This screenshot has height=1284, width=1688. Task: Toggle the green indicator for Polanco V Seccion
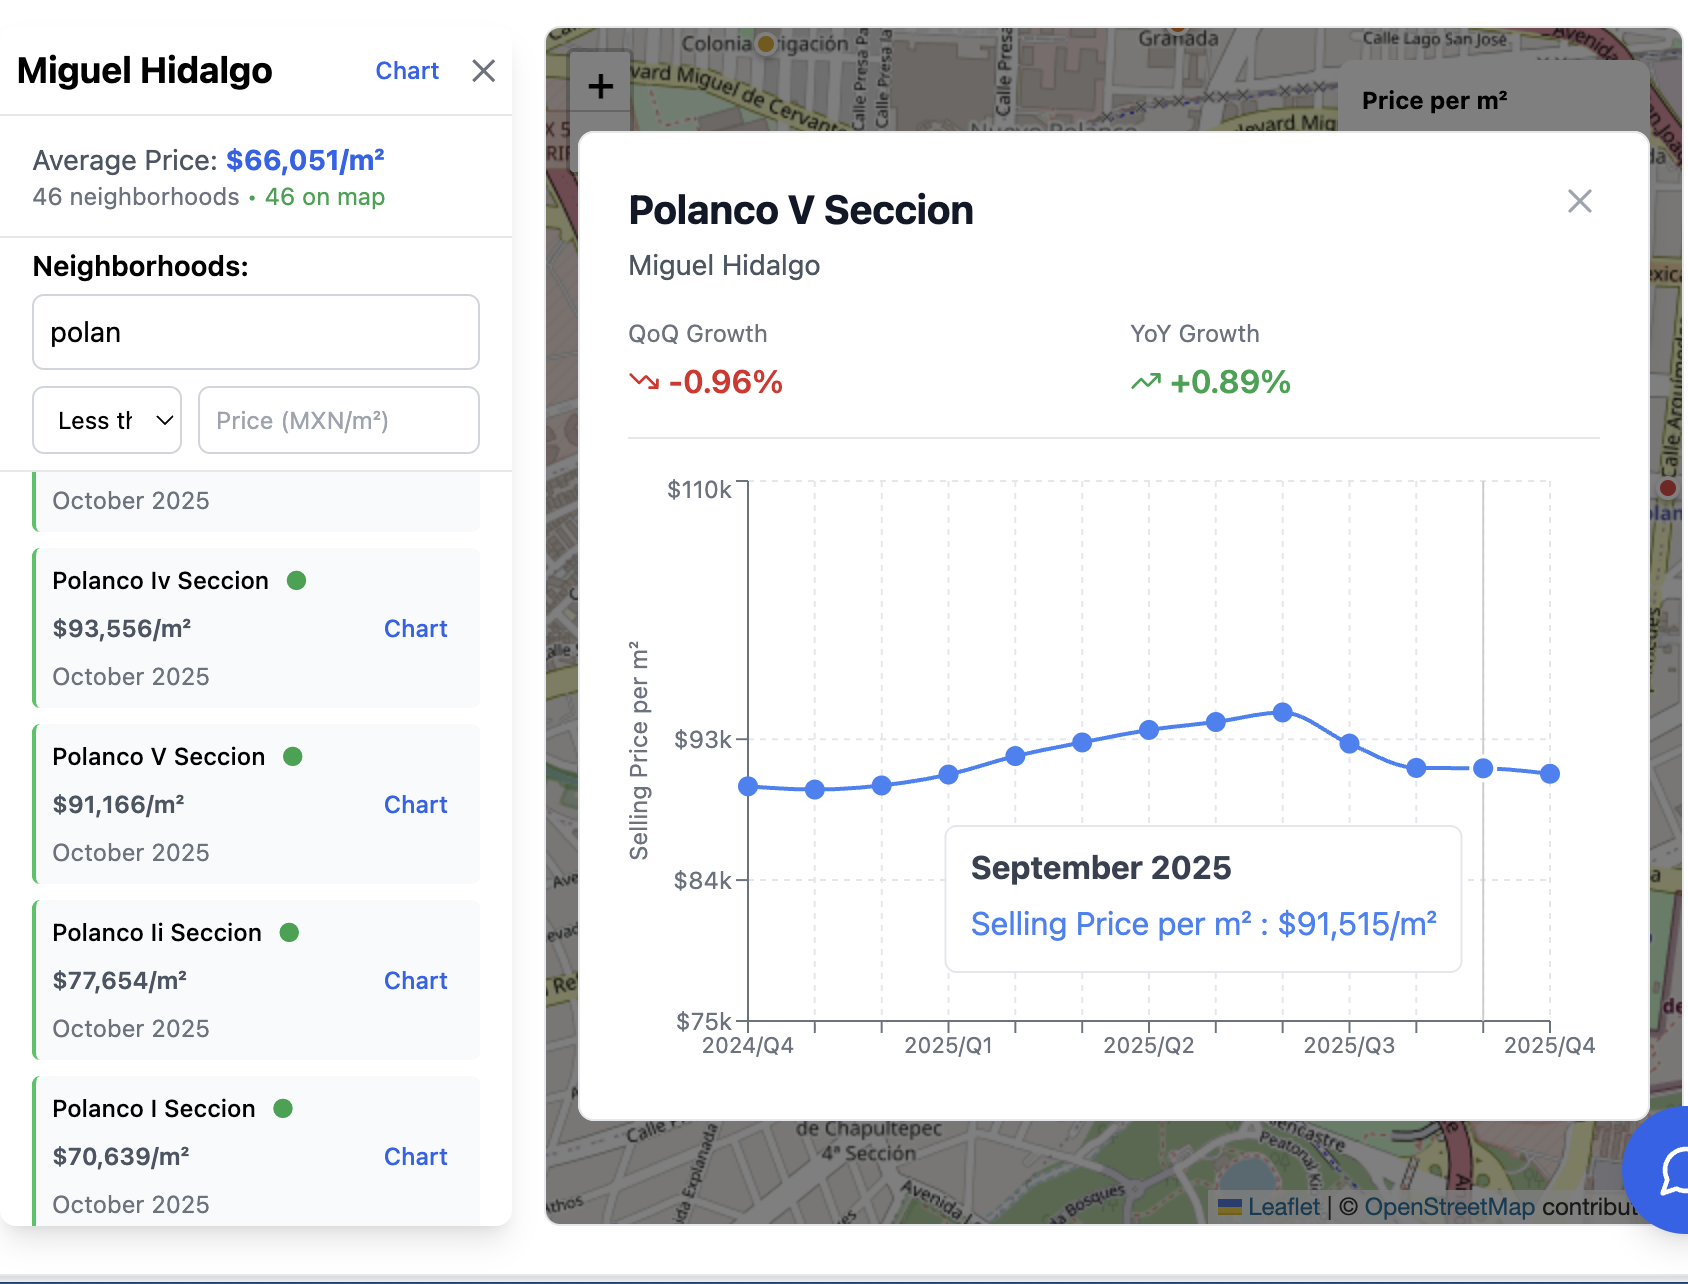click(292, 757)
